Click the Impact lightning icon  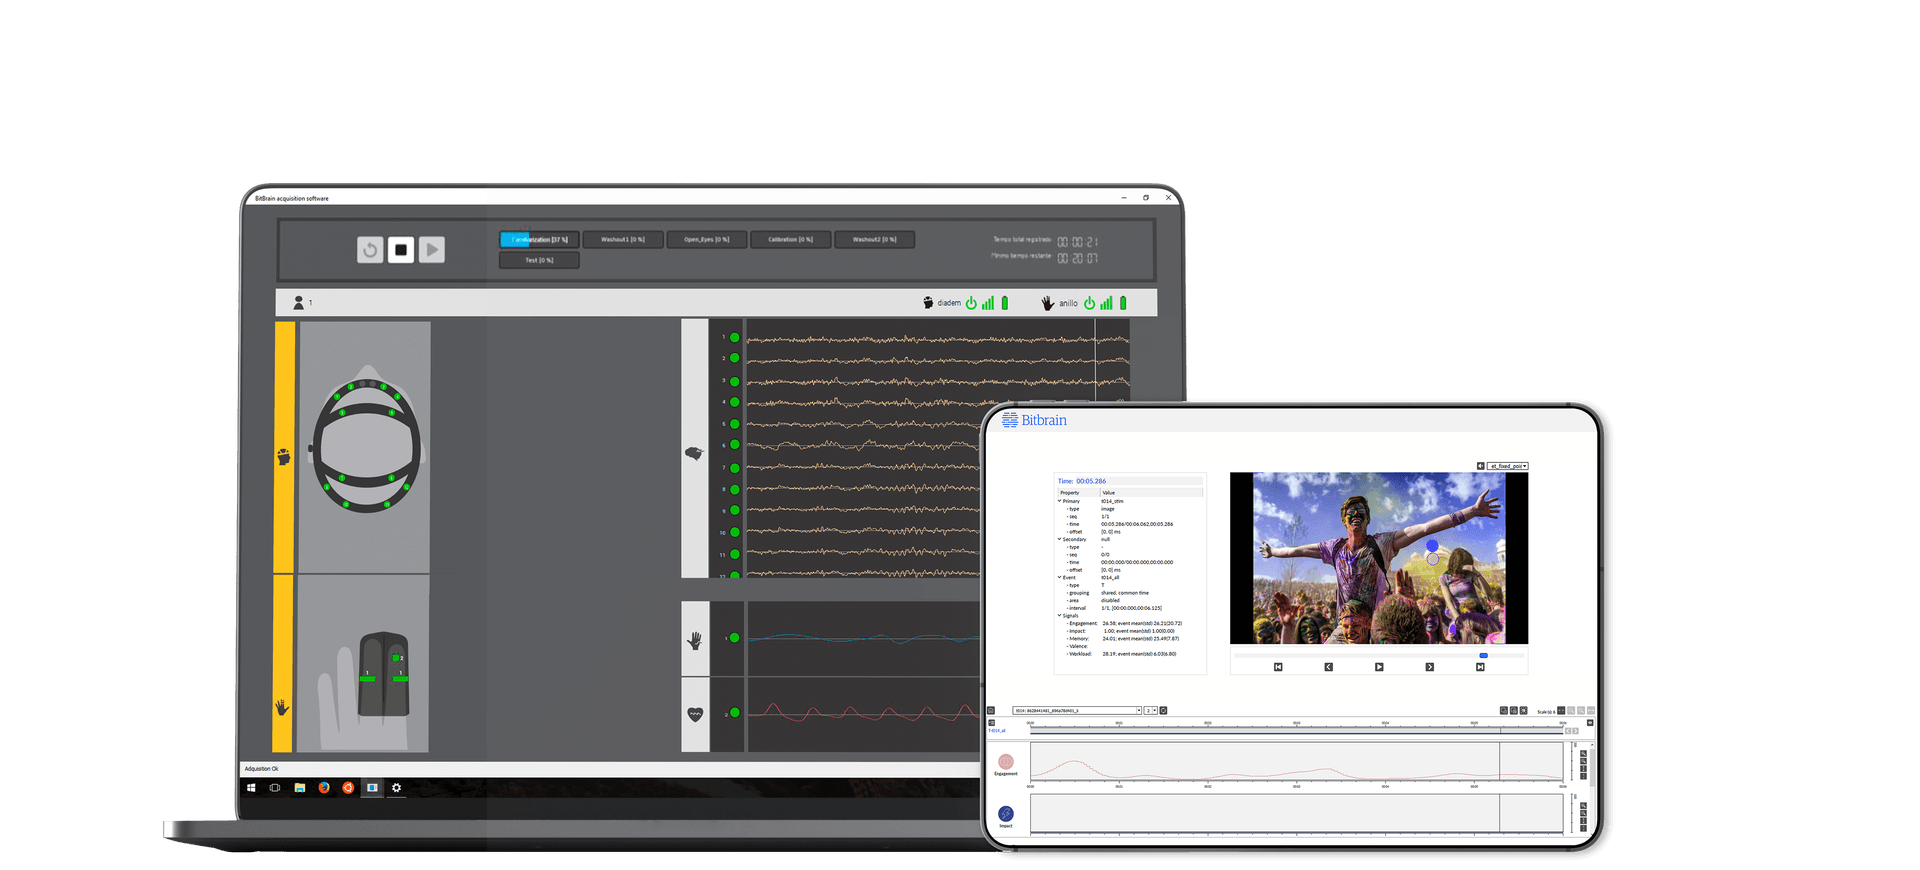(x=1006, y=814)
